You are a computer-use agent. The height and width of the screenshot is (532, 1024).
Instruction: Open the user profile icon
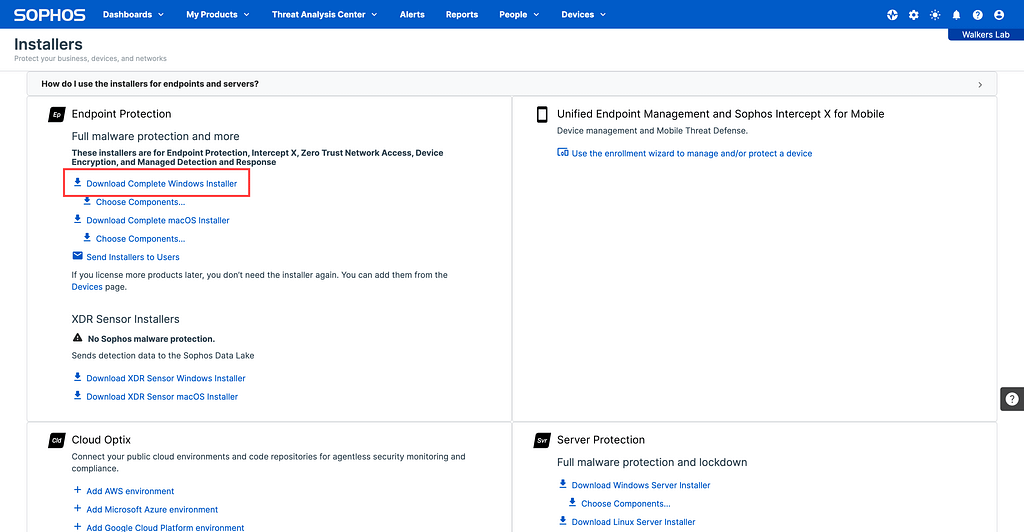tap(998, 15)
